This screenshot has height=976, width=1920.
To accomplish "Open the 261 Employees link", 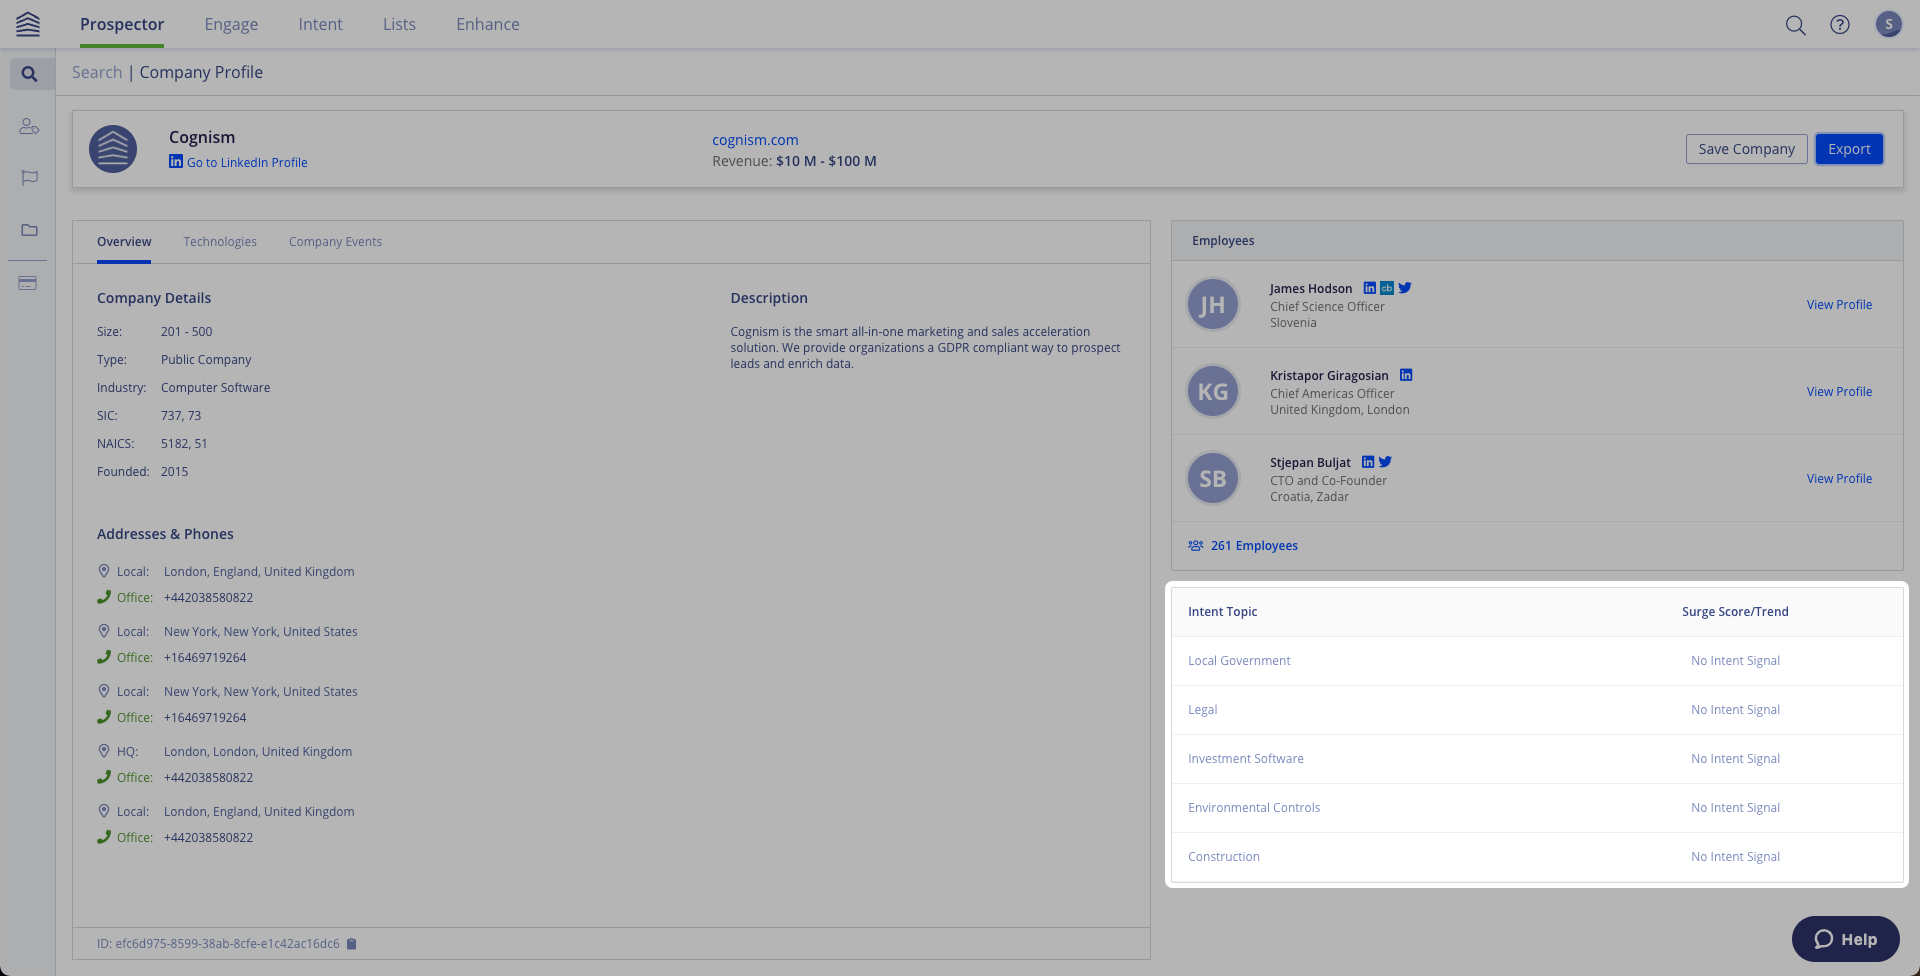I will (x=1254, y=546).
